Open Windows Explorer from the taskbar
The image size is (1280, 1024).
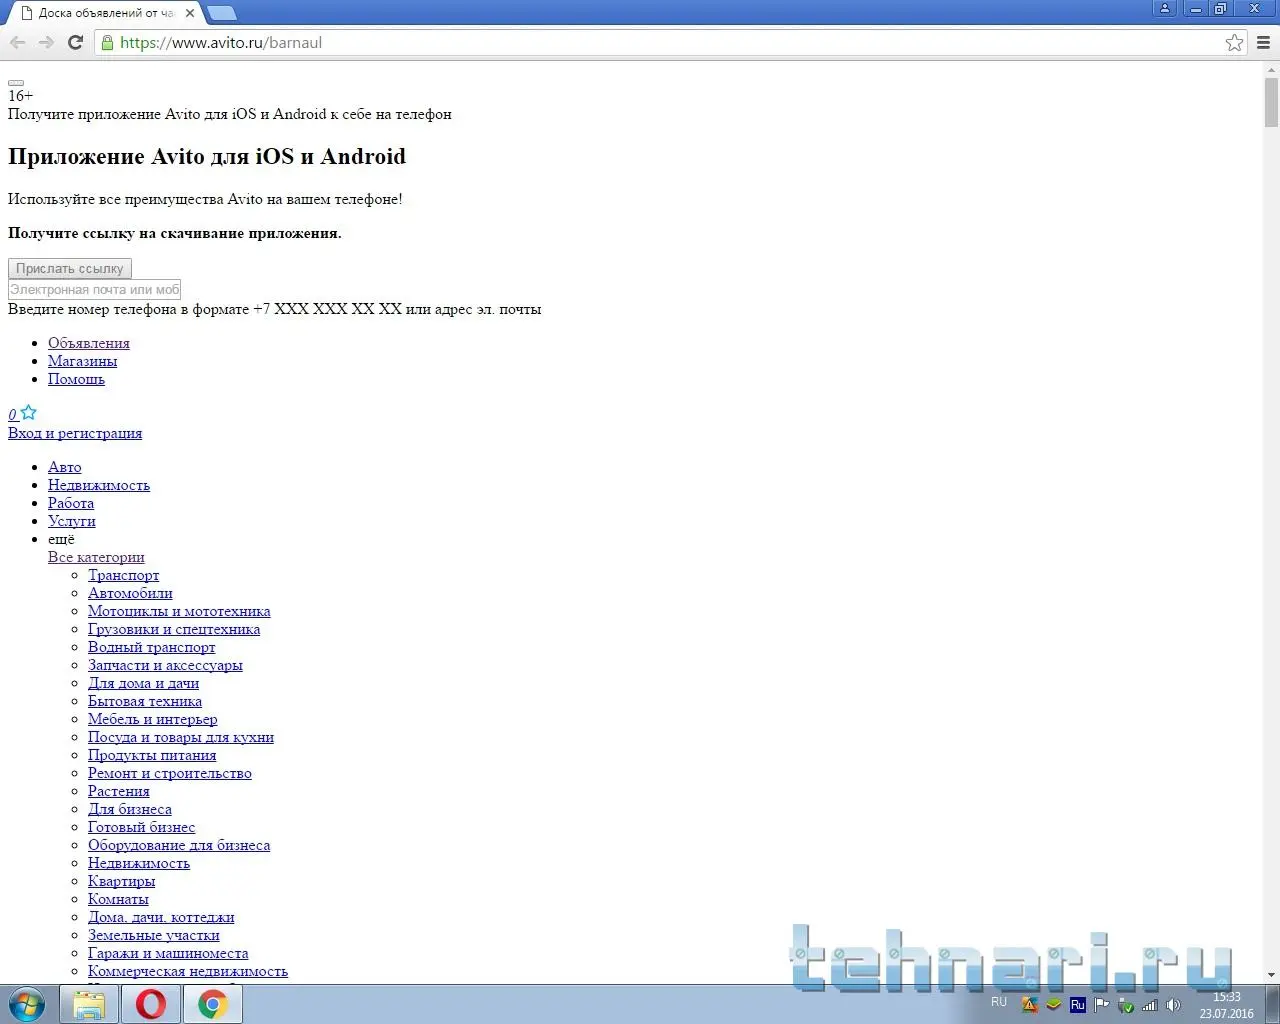(89, 1004)
